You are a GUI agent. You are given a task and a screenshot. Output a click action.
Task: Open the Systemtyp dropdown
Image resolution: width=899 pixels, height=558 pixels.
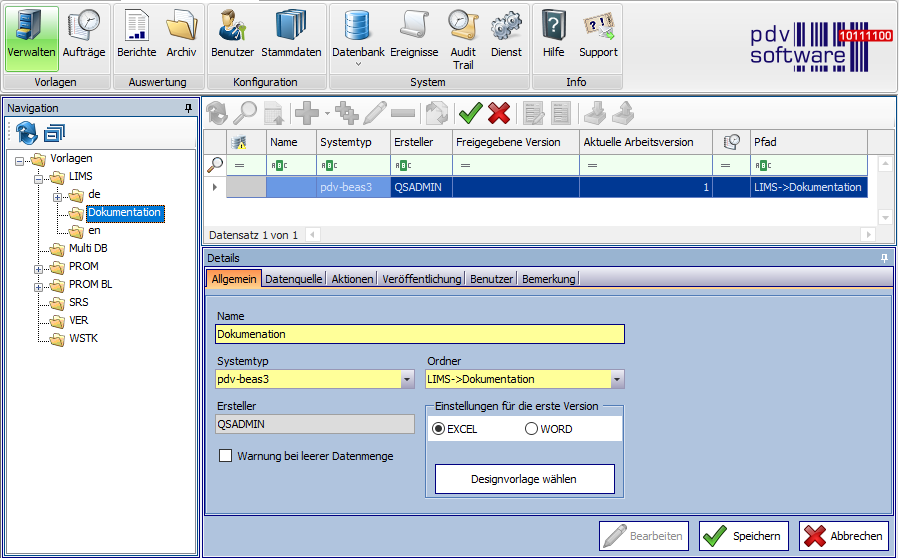[x=407, y=379]
